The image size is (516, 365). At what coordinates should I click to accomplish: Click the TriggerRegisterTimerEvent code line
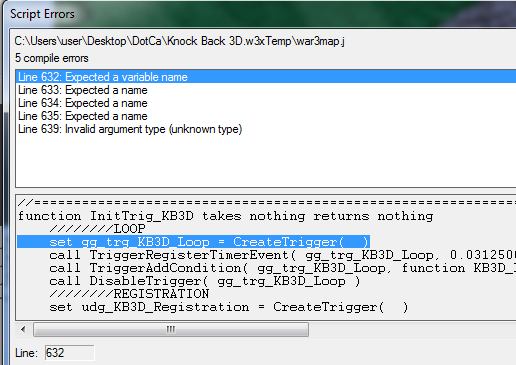point(282,255)
